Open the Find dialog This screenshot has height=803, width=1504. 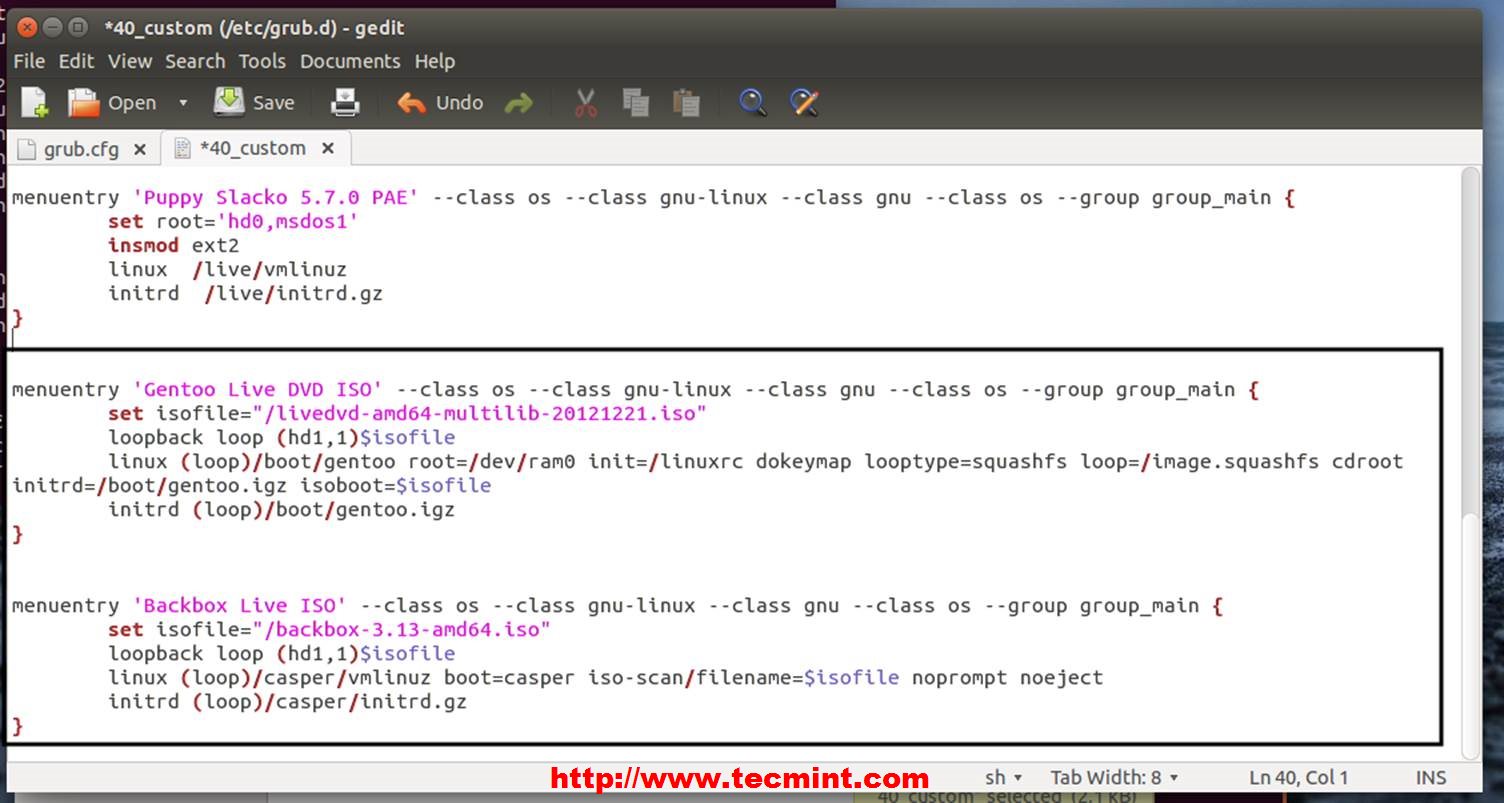pos(752,102)
